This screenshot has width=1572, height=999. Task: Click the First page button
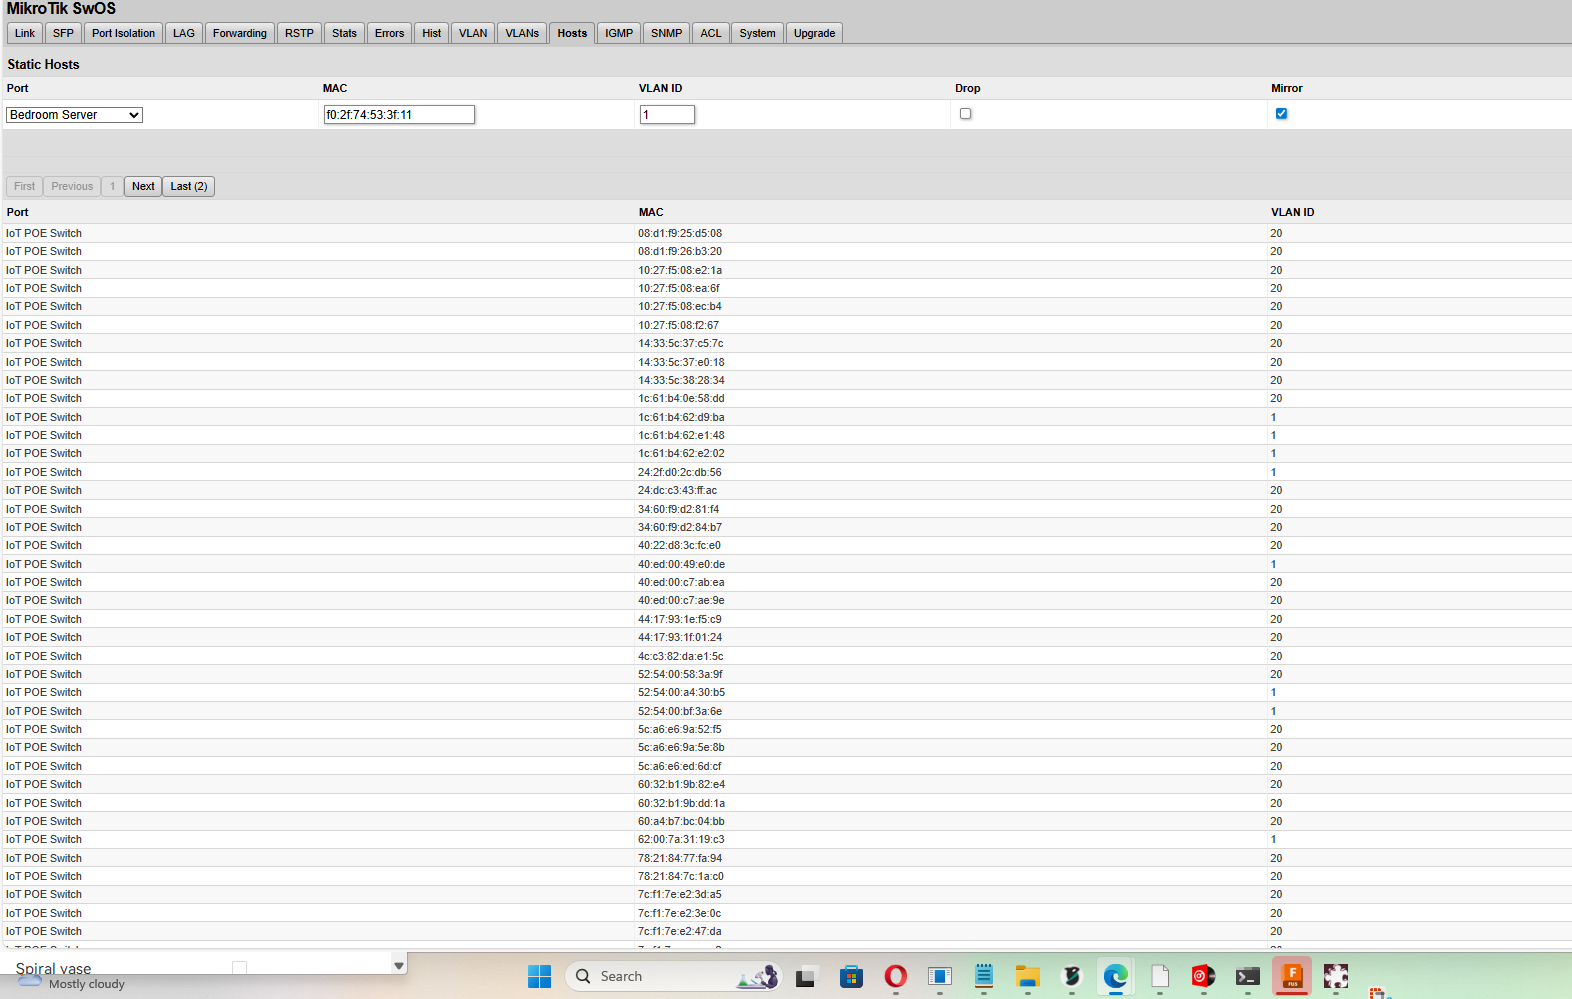(24, 186)
